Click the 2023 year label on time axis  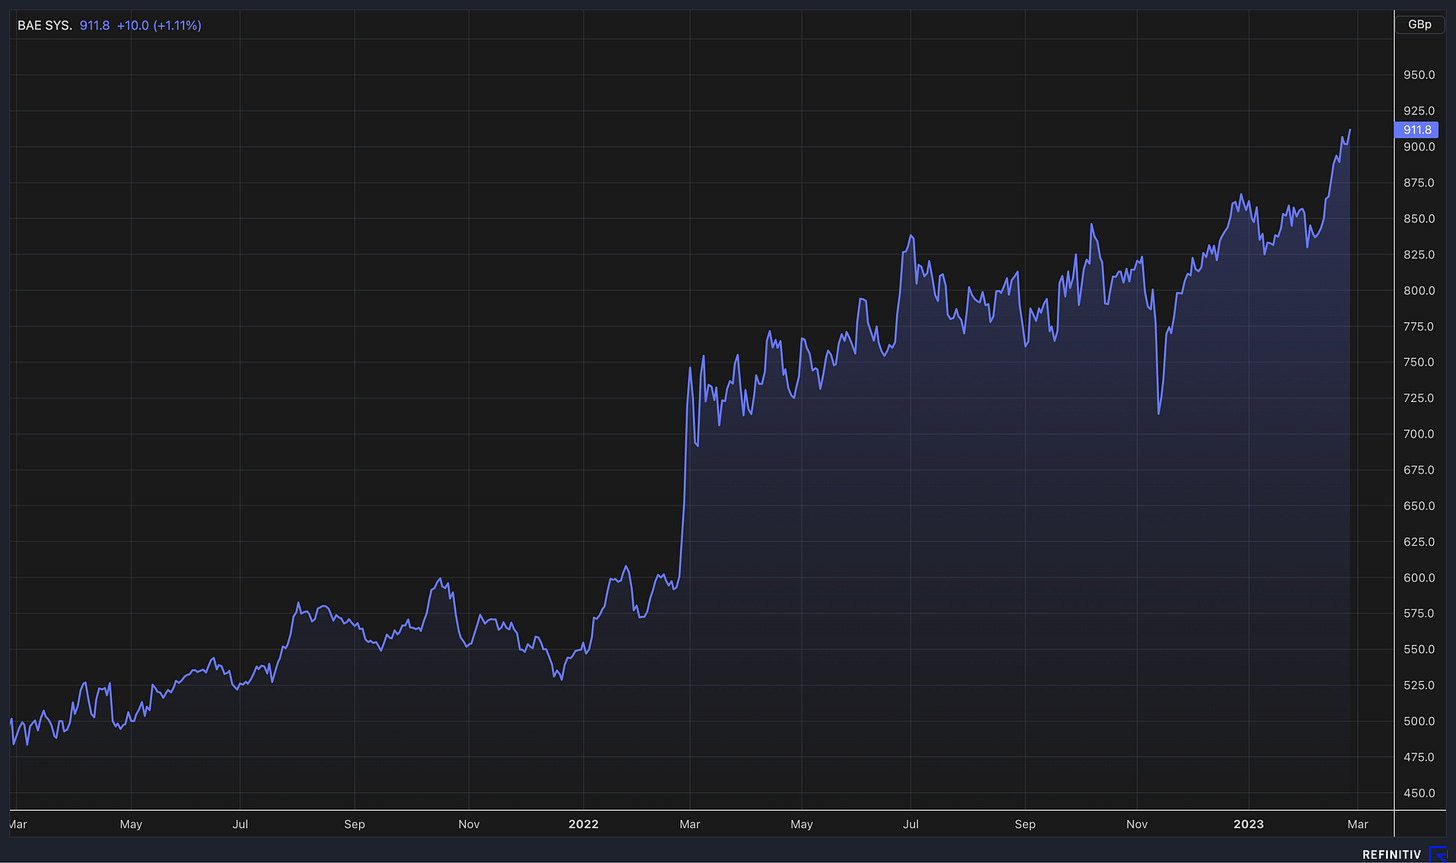pyautogui.click(x=1248, y=825)
